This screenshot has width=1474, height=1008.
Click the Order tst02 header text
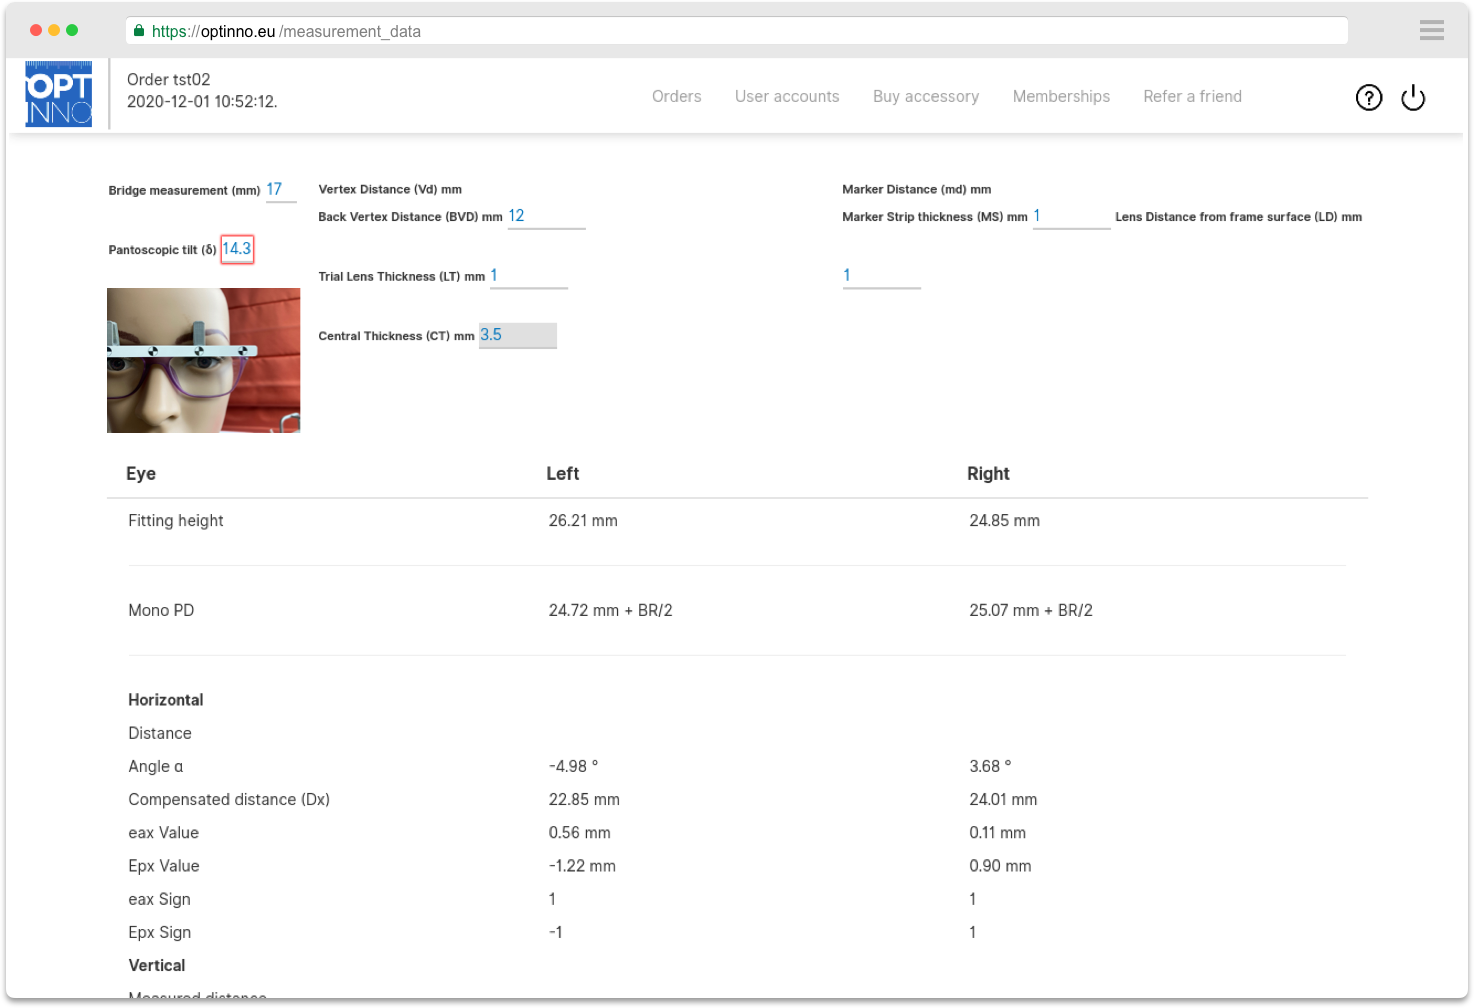[168, 80]
